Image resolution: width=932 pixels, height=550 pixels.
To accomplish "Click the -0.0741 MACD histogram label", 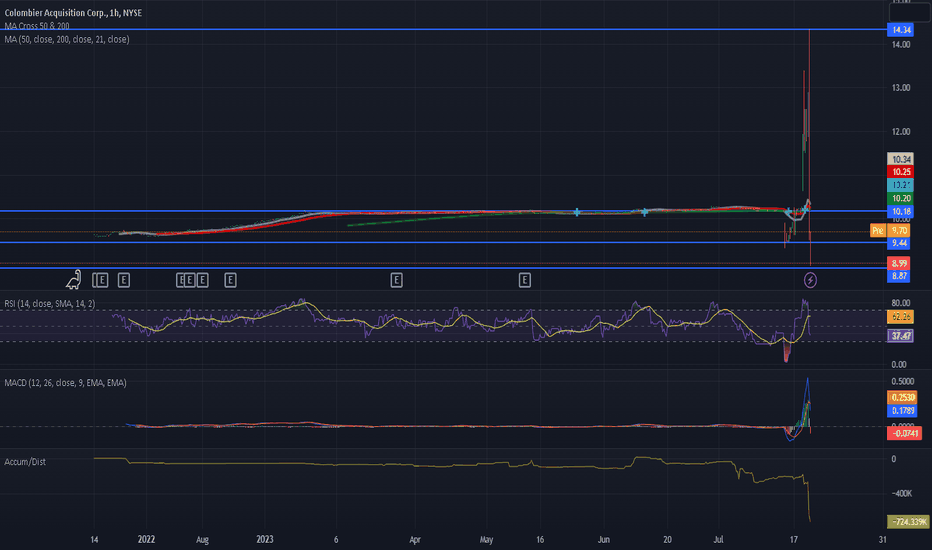I will point(904,433).
